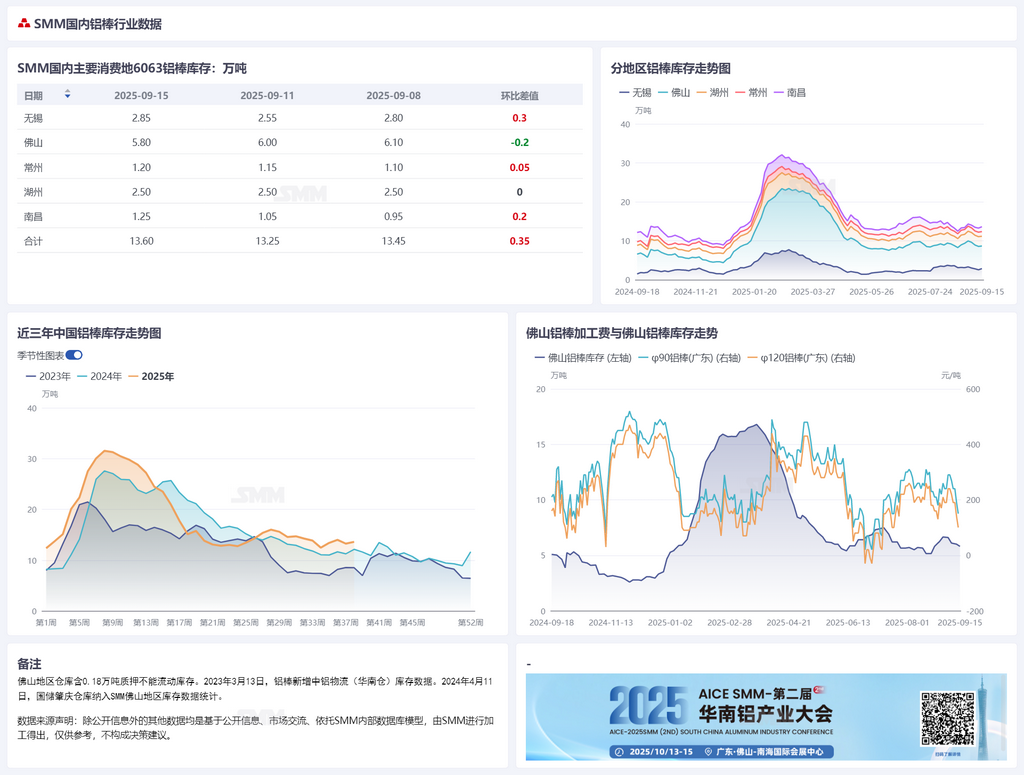Click the 分地区铝棒库存走势图 chart title

tap(671, 69)
